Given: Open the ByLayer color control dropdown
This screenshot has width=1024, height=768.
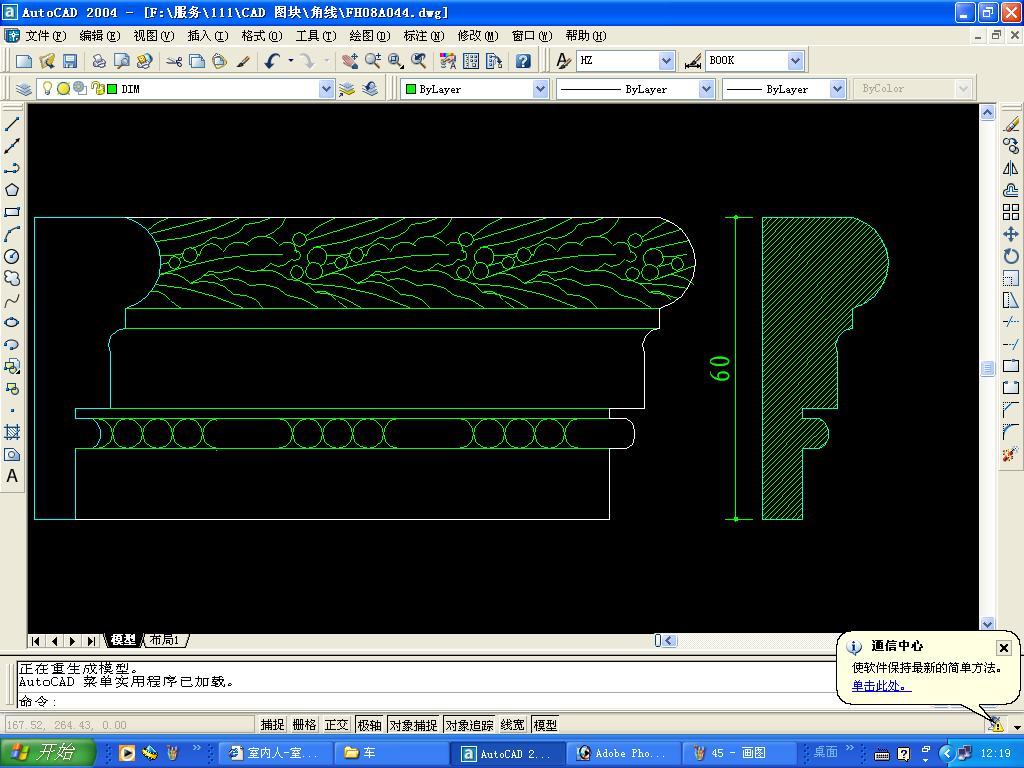Looking at the screenshot, I should pyautogui.click(x=540, y=89).
